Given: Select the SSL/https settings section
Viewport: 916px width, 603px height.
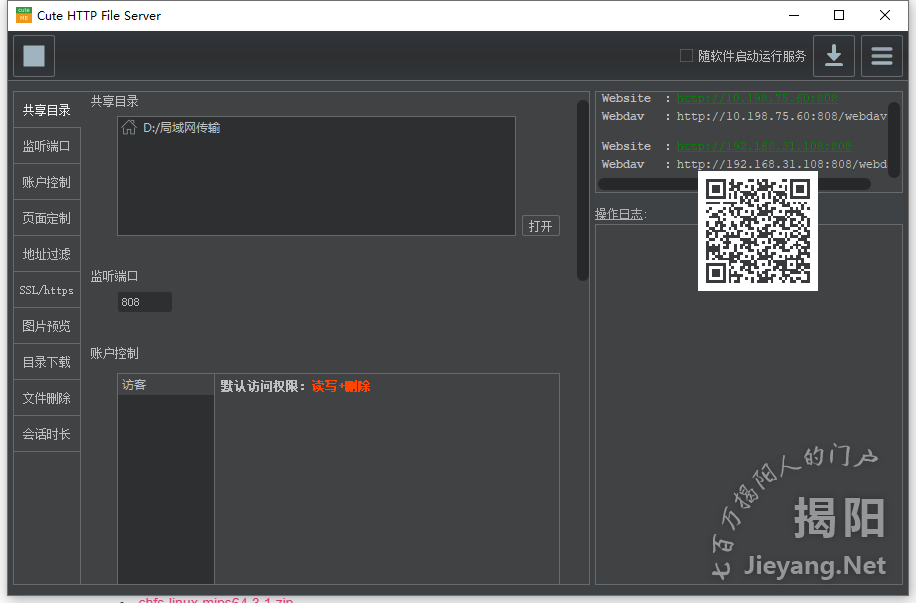Looking at the screenshot, I should [46, 289].
